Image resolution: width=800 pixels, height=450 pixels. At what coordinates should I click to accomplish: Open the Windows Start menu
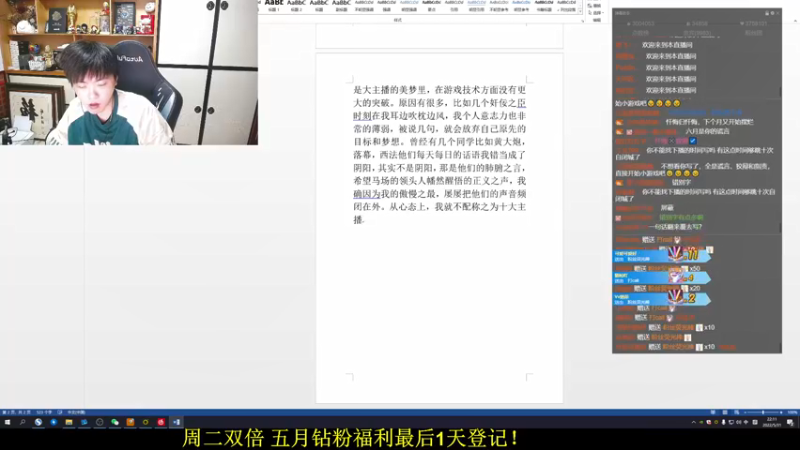click(7, 422)
